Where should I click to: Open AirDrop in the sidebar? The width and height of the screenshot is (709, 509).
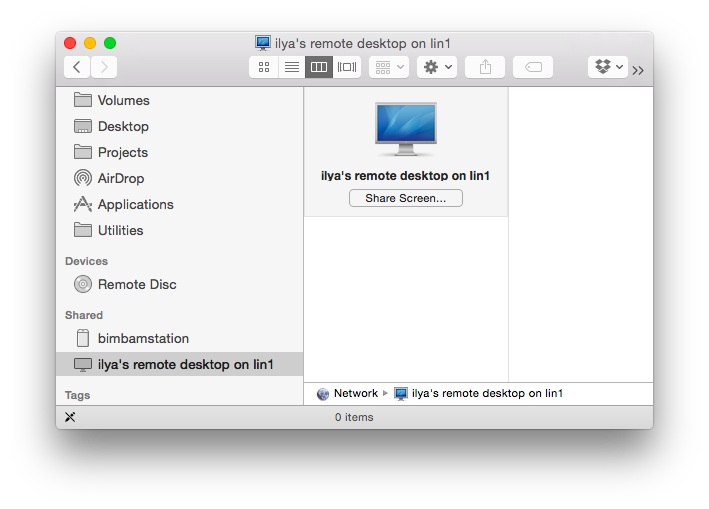179,178
